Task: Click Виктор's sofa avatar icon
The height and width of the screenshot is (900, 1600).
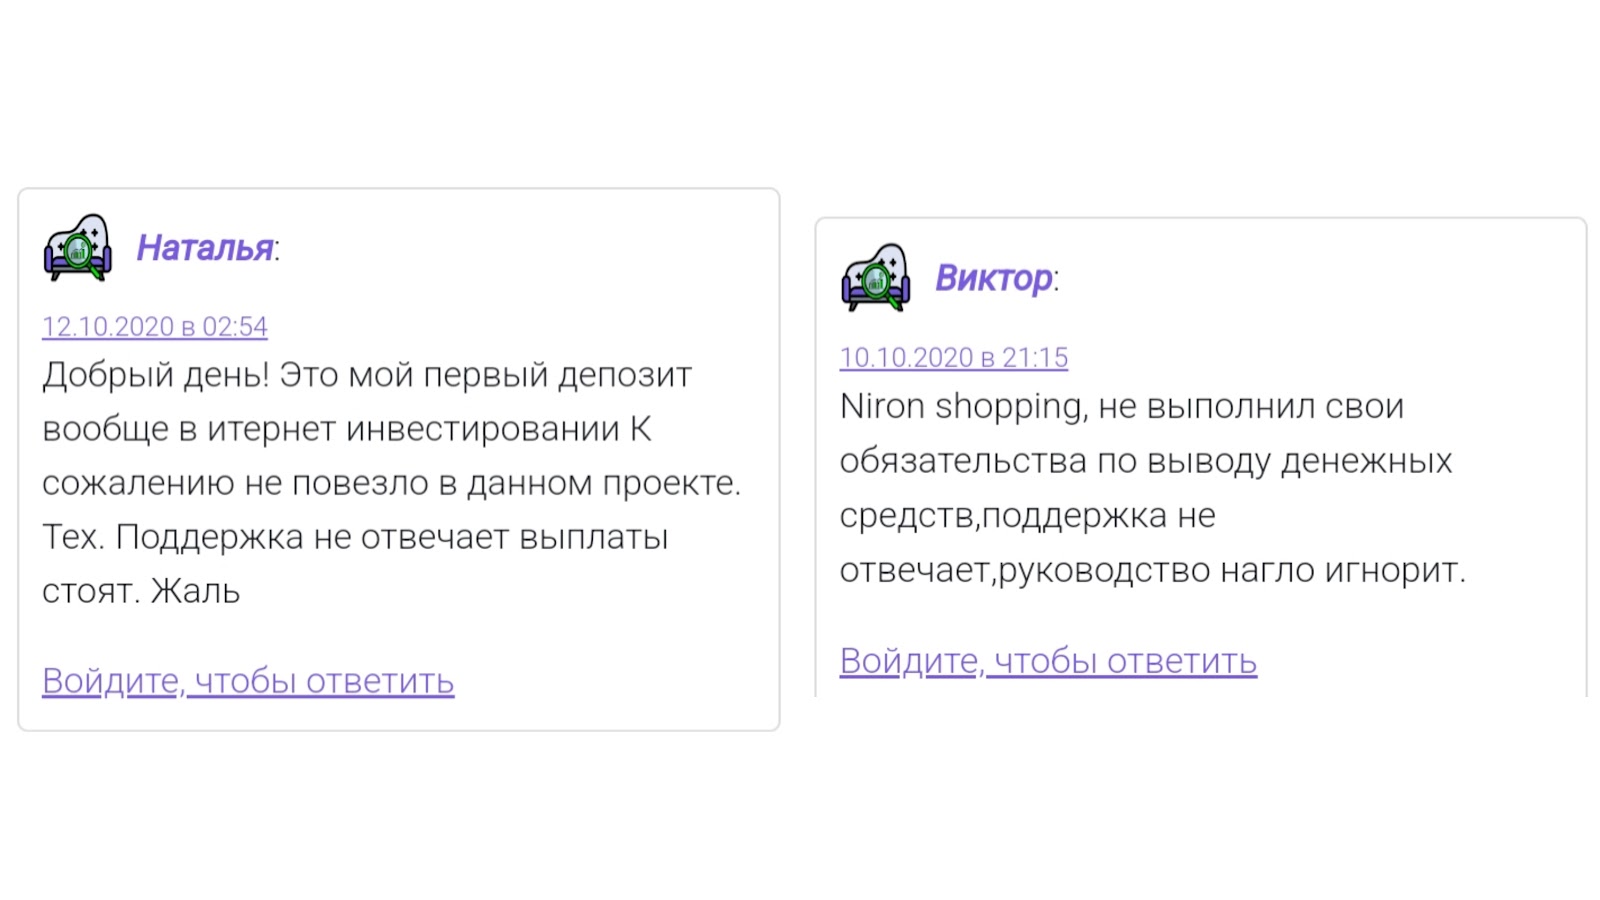Action: pos(876,278)
